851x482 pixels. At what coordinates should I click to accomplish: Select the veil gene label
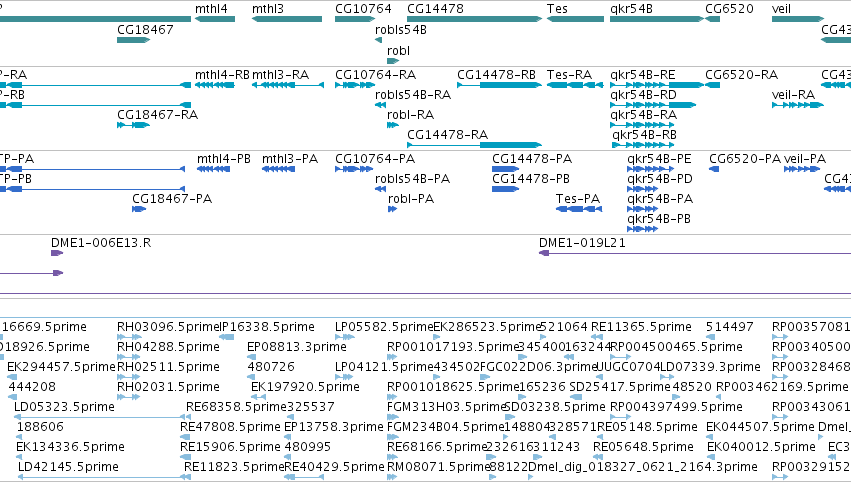point(781,9)
